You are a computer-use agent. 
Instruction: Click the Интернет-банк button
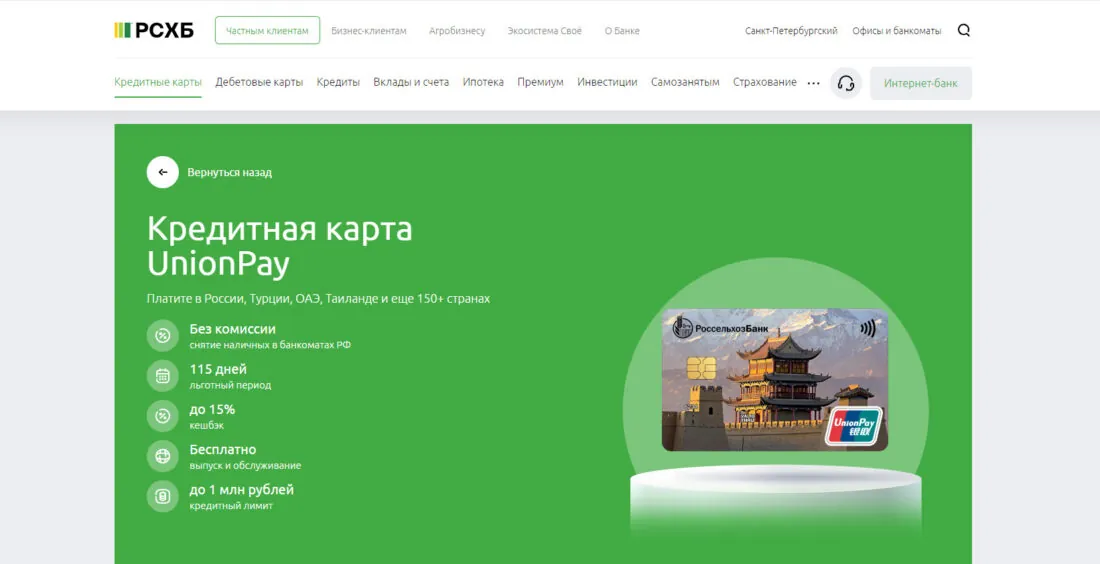click(920, 83)
